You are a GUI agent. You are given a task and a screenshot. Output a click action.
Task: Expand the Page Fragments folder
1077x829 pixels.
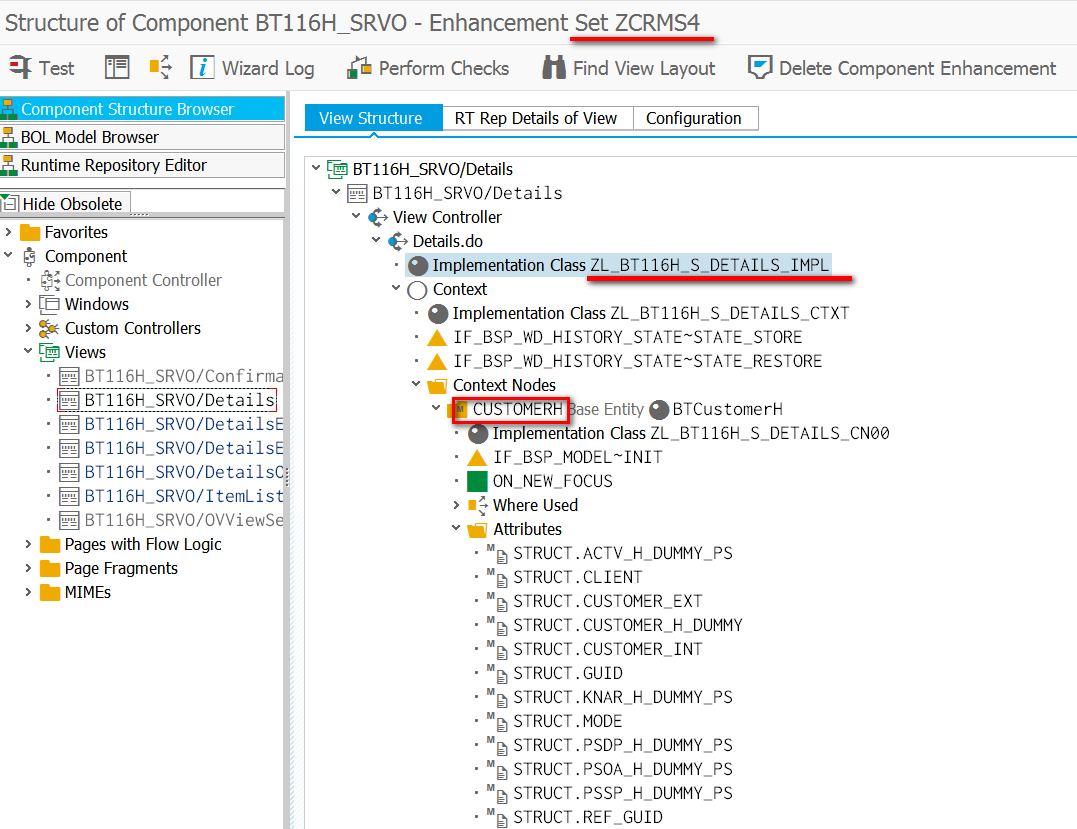[x=28, y=568]
